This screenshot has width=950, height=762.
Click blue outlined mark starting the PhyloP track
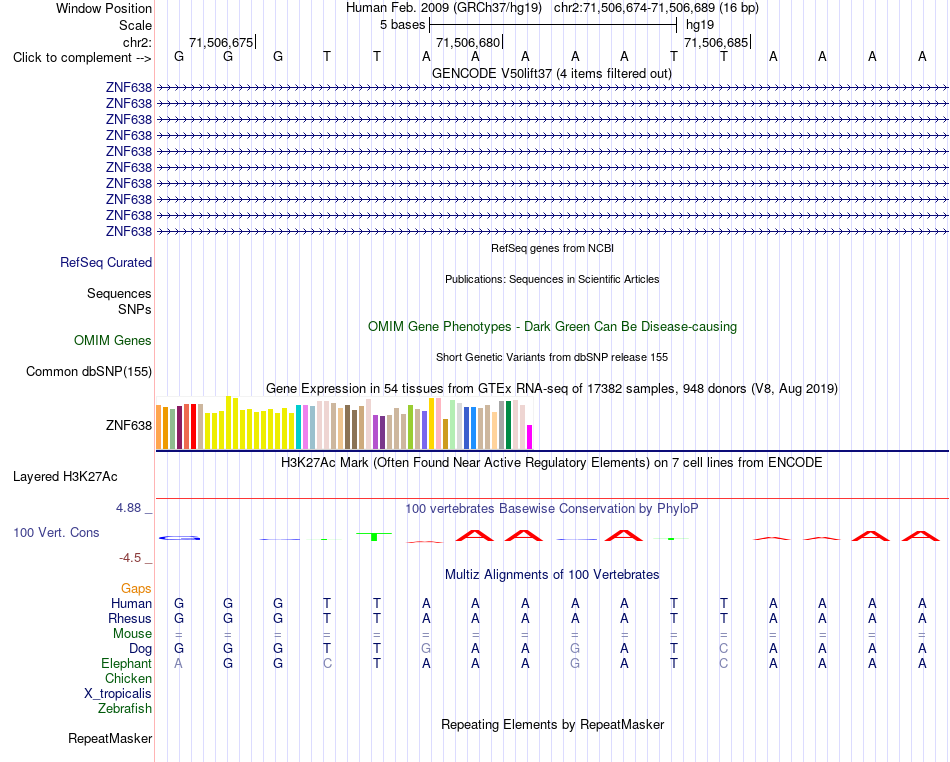(179, 538)
